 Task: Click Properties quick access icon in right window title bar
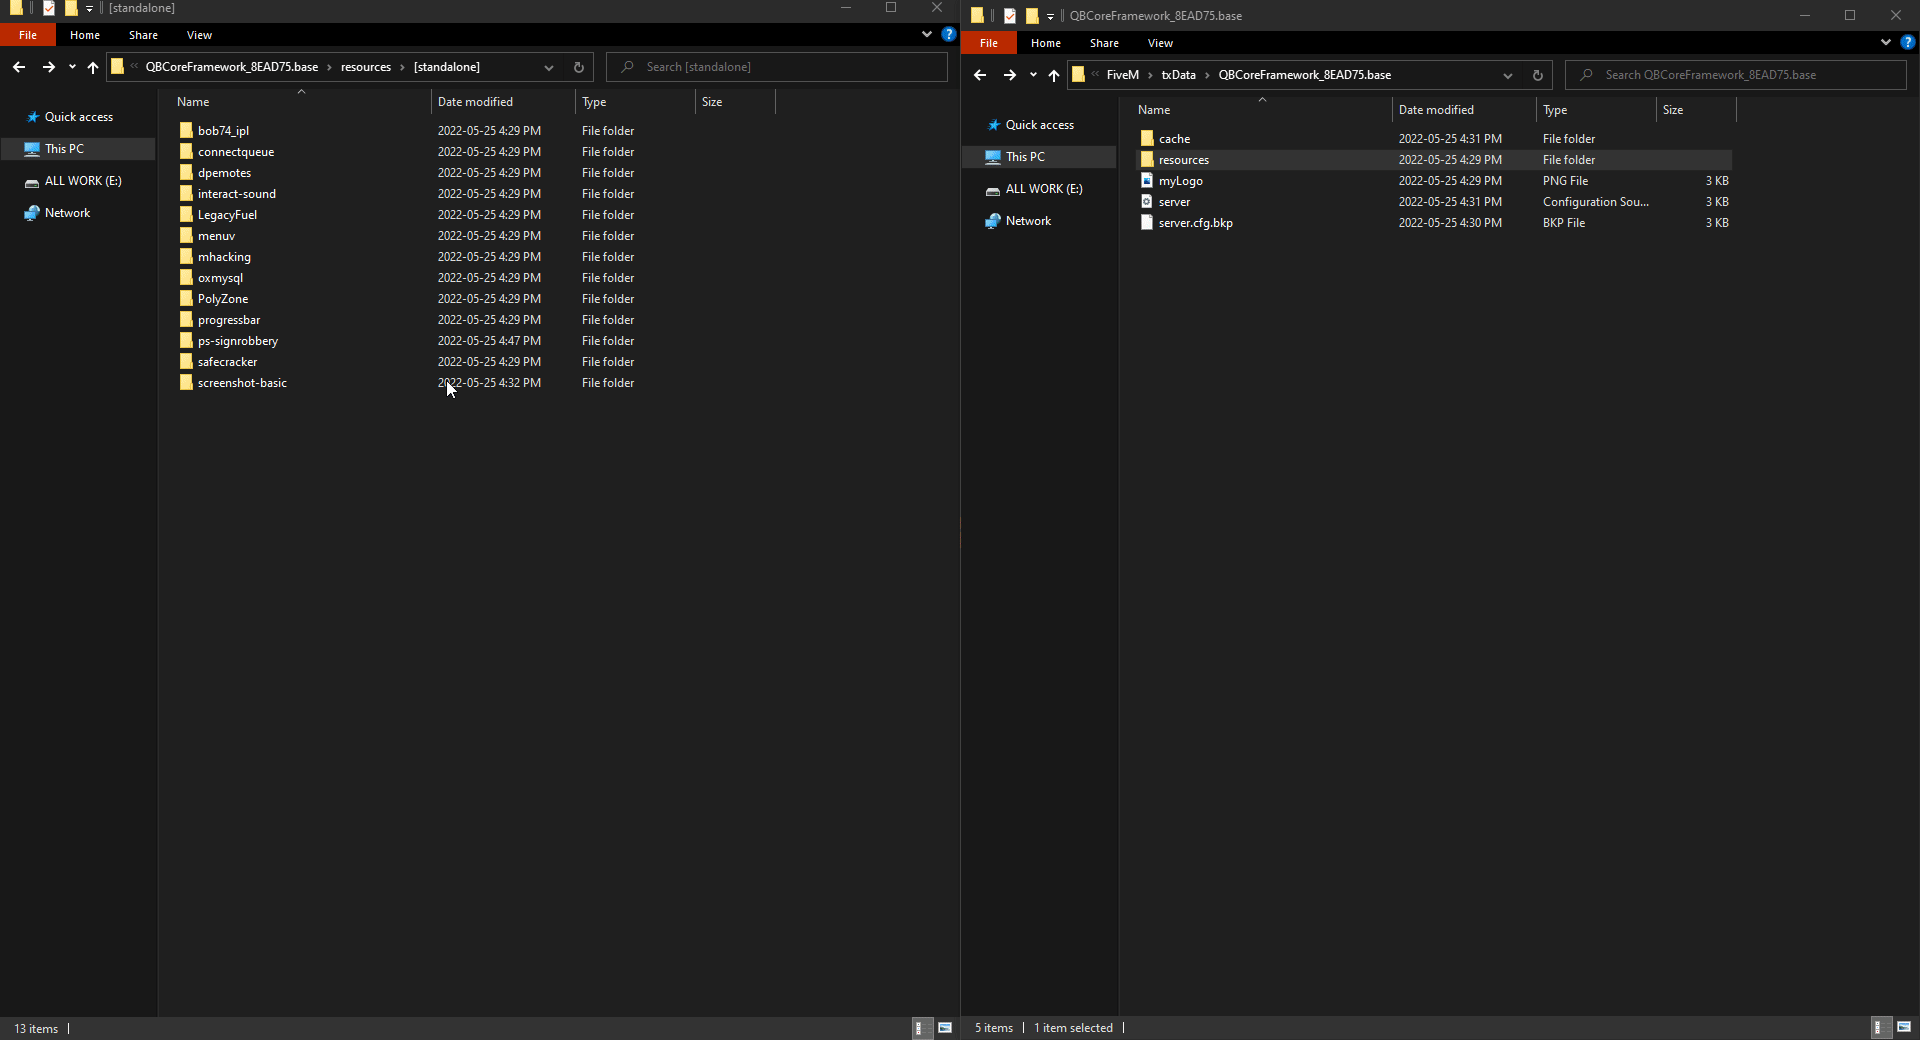tap(1010, 16)
